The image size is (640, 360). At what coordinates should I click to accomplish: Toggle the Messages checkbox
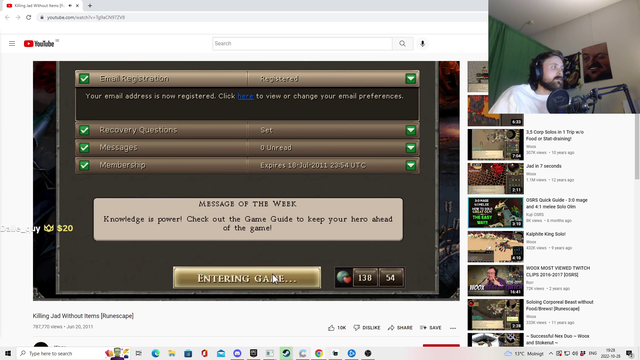[x=84, y=148]
